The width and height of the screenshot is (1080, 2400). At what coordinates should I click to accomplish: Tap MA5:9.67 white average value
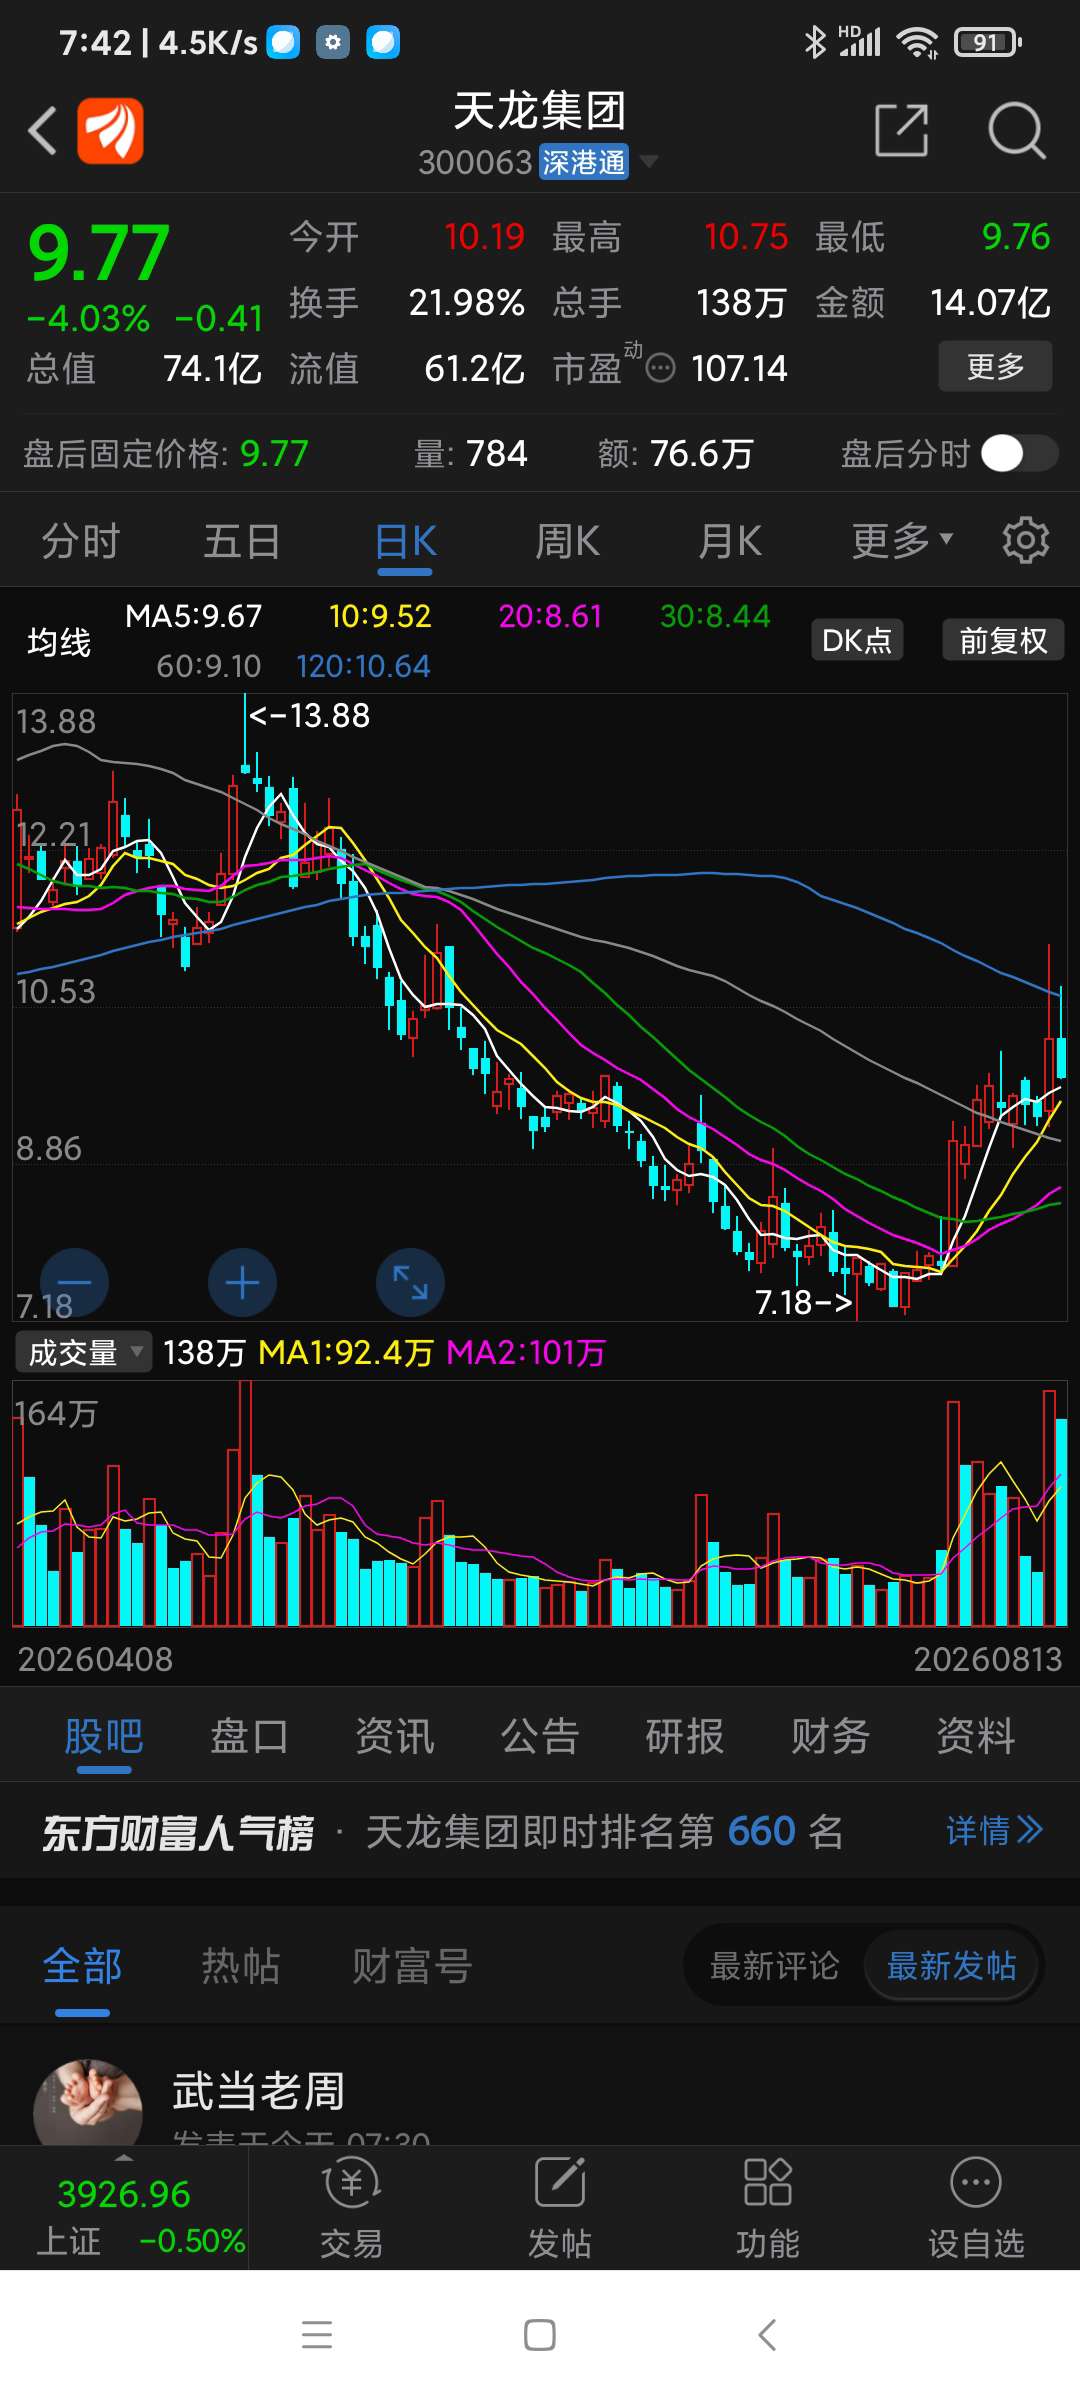tap(193, 616)
